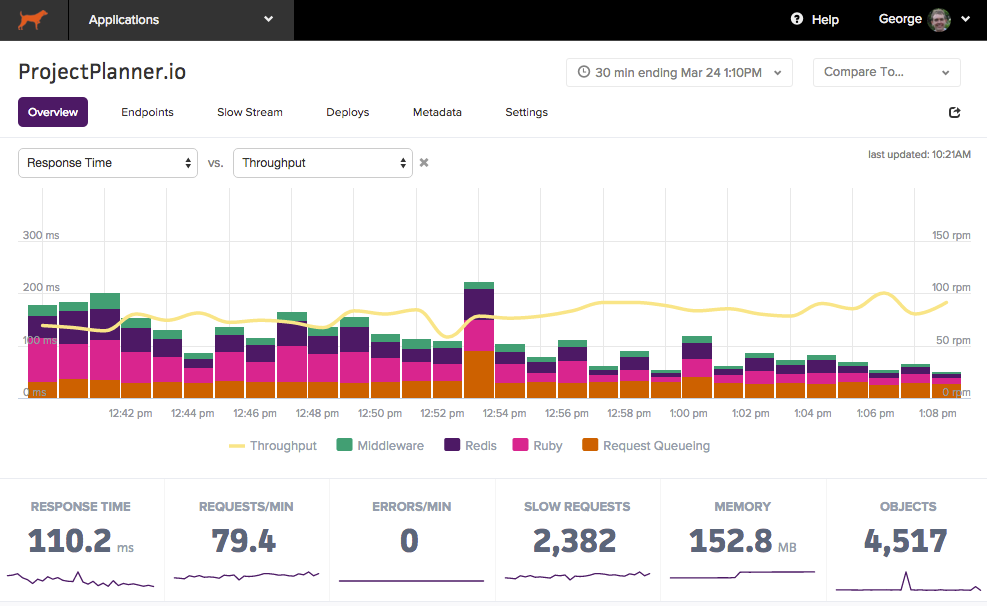Open the Settings tab

526,112
